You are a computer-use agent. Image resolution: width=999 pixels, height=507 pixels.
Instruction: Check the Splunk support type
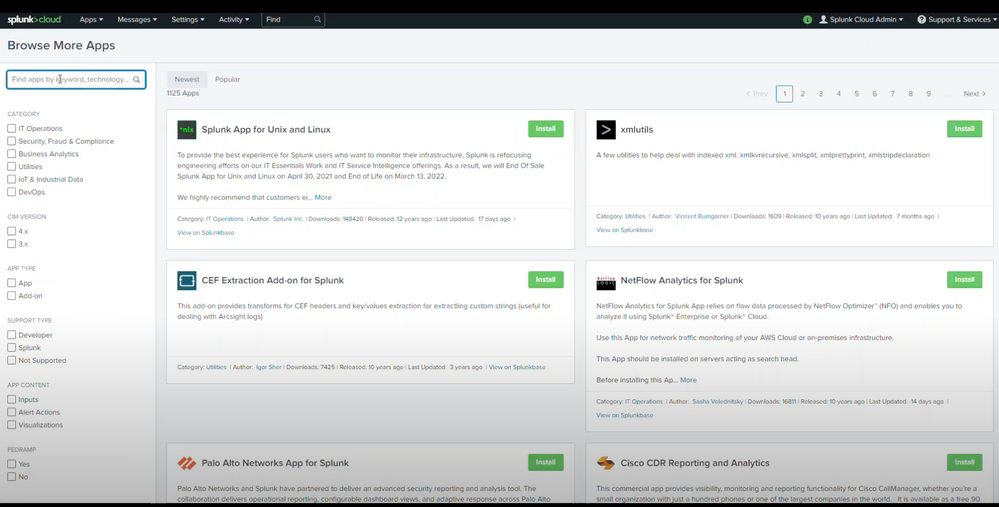click(11, 348)
